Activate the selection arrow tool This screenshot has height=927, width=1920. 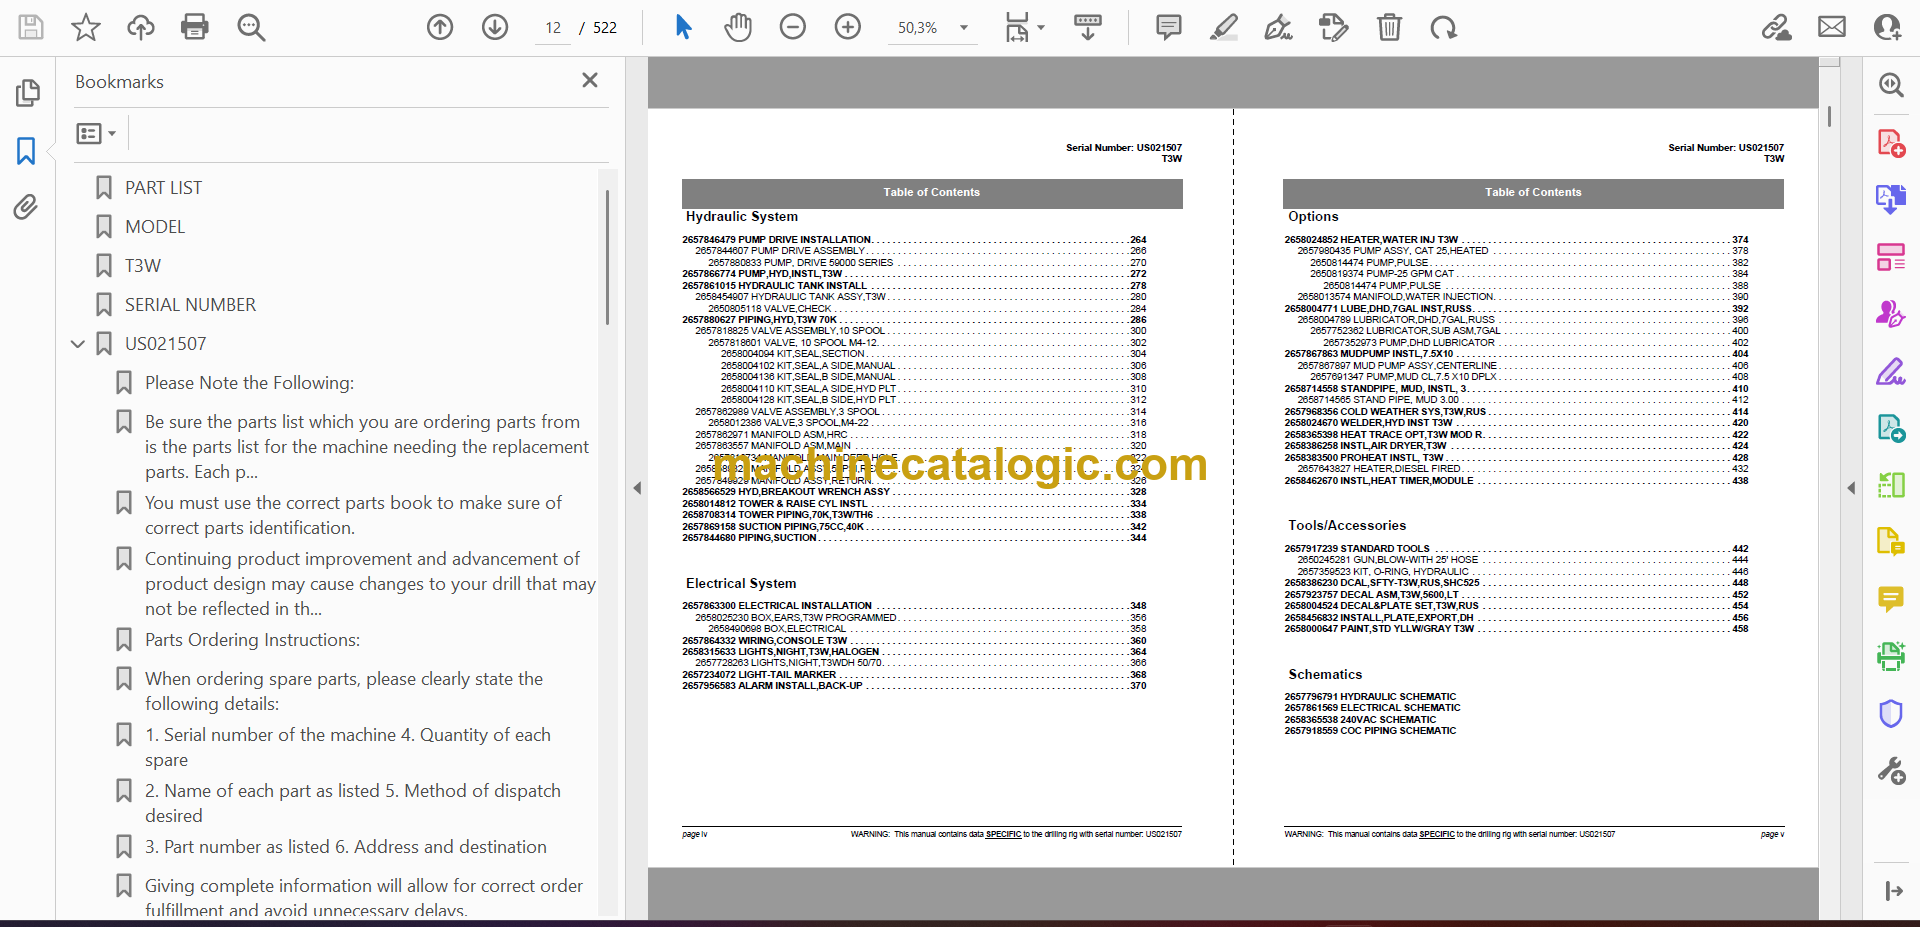click(x=684, y=27)
